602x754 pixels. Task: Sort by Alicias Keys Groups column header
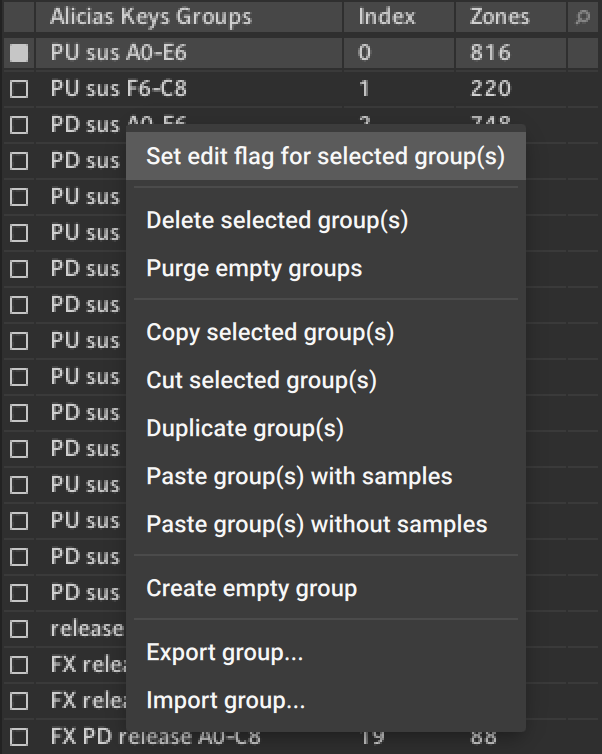pos(150,17)
